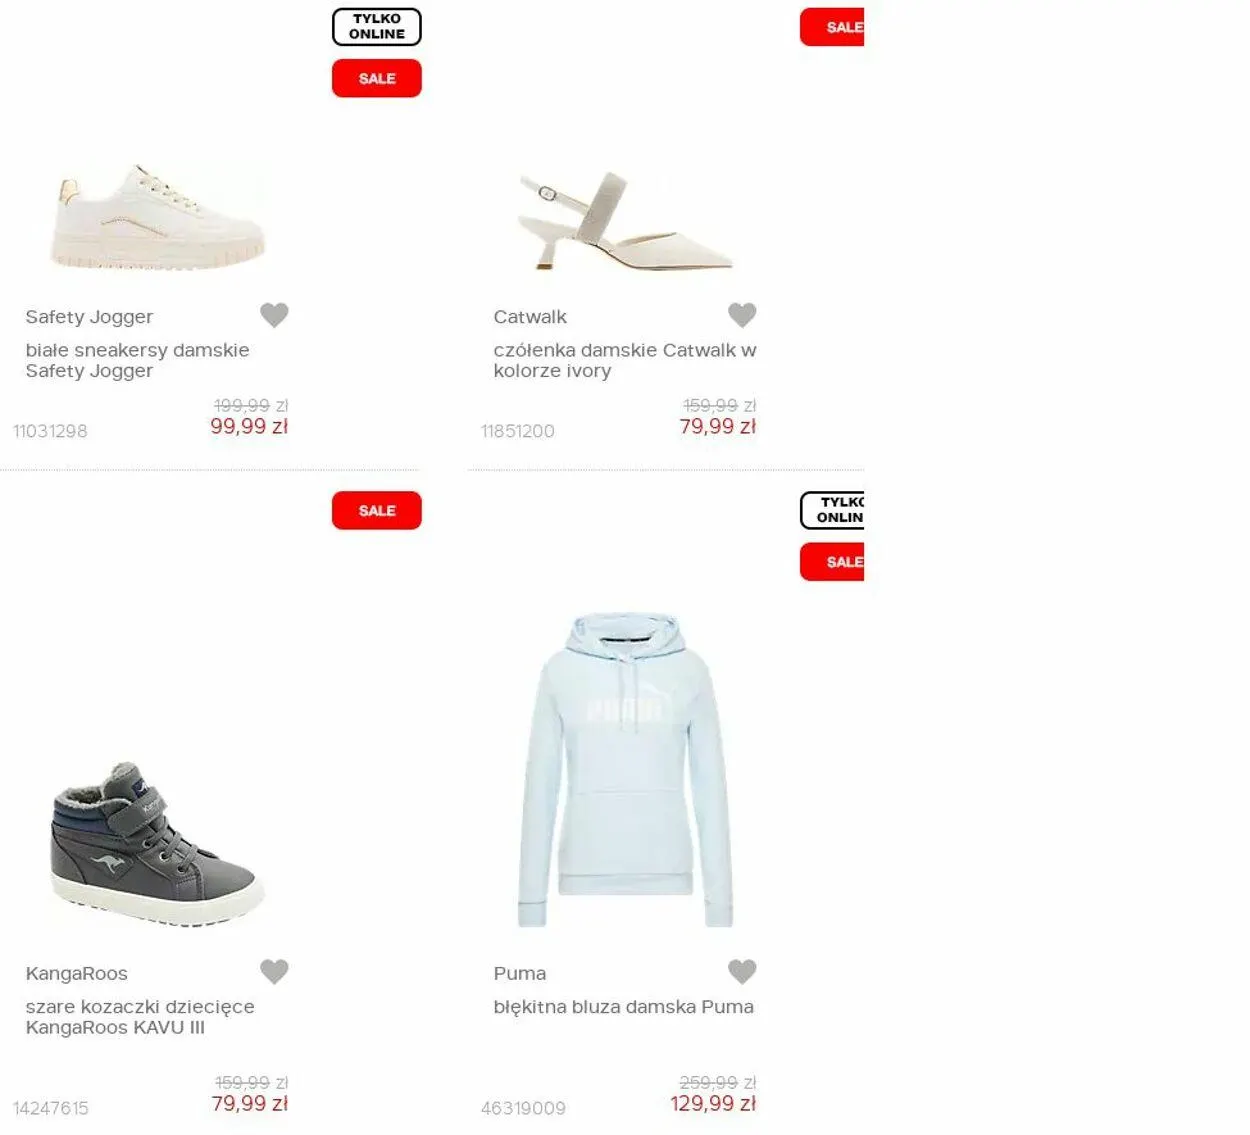Click the KangaRoos brand name
Image resolution: width=1250 pixels, height=1135 pixels.
[x=77, y=974]
